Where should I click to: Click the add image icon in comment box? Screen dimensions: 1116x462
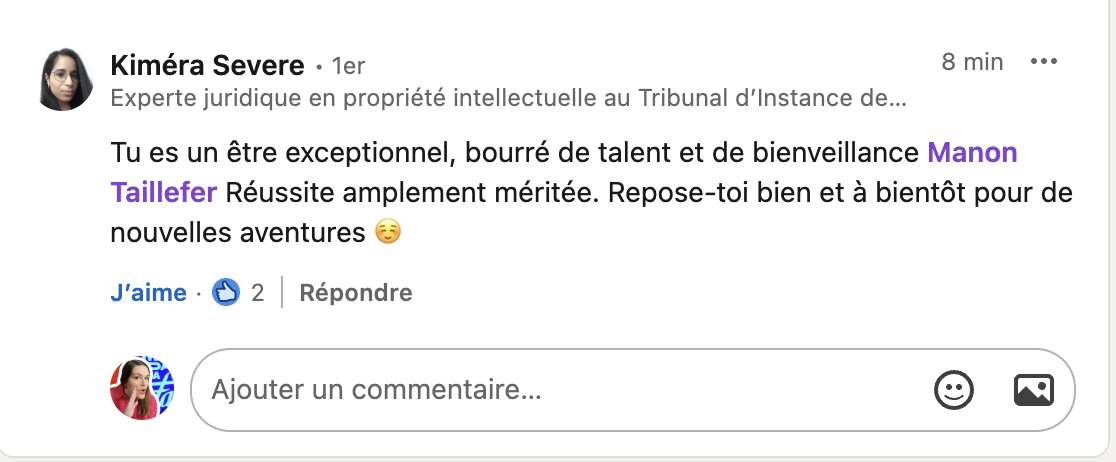point(1033,390)
